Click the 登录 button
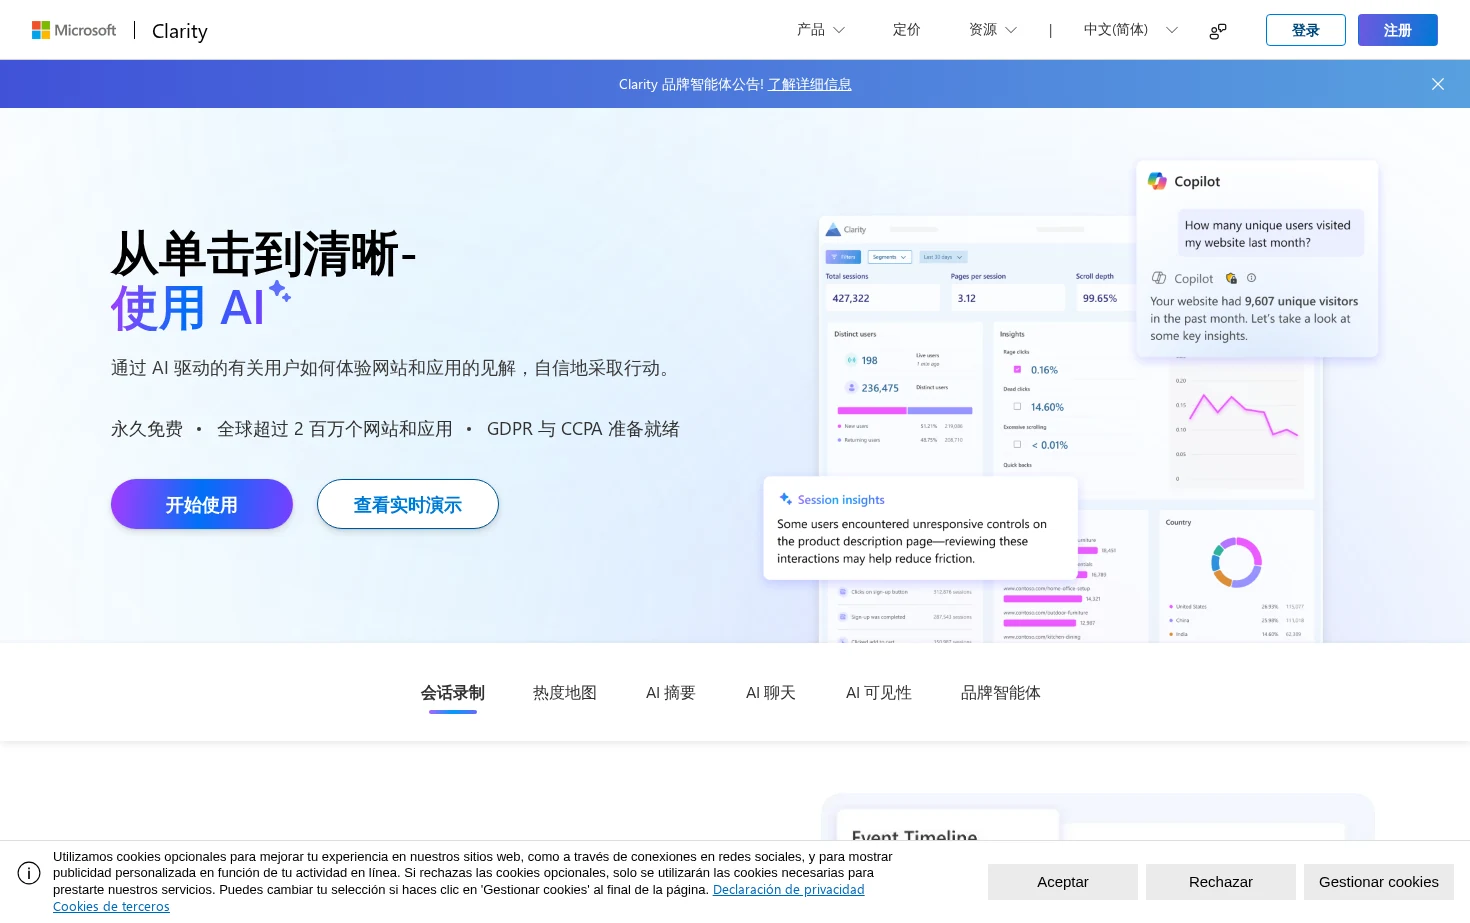1470x923 pixels. point(1306,30)
